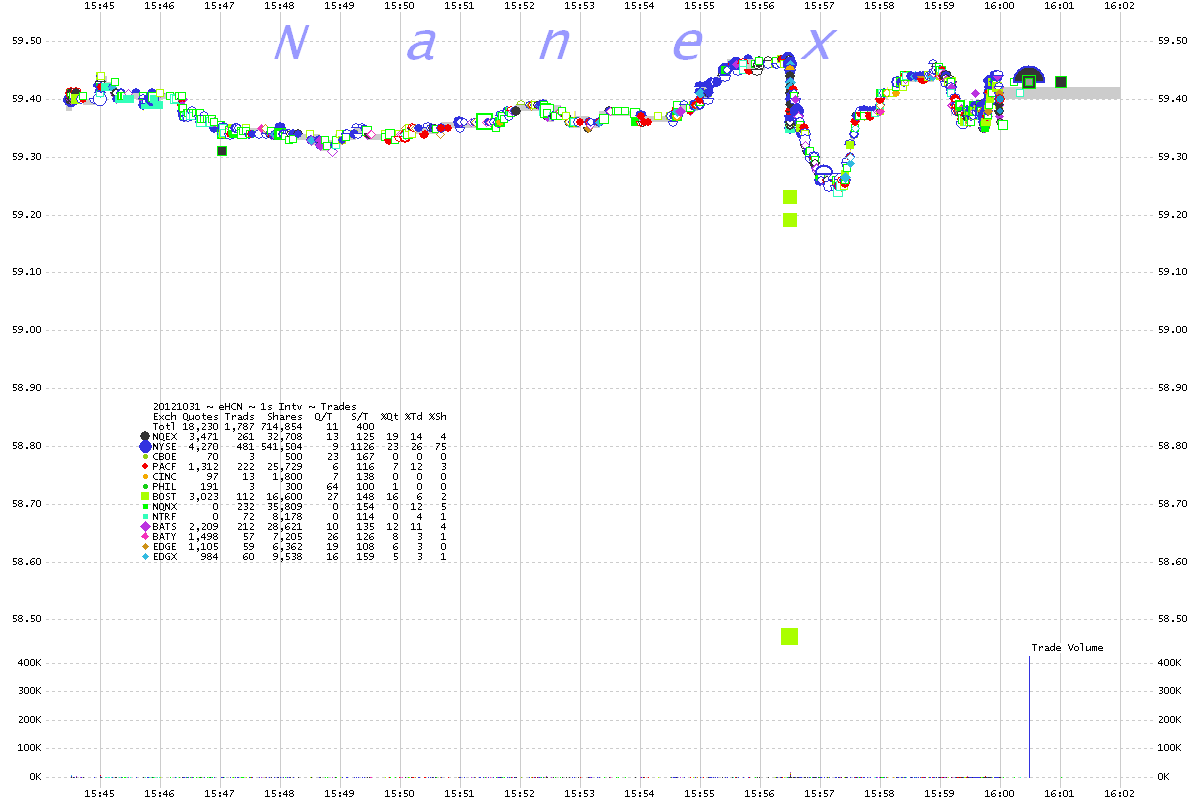
Task: Select the large blue NYSE legend circle
Action: pos(145,446)
